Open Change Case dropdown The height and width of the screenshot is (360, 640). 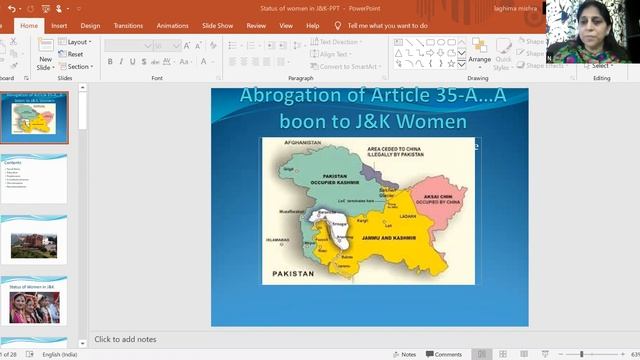click(x=185, y=62)
